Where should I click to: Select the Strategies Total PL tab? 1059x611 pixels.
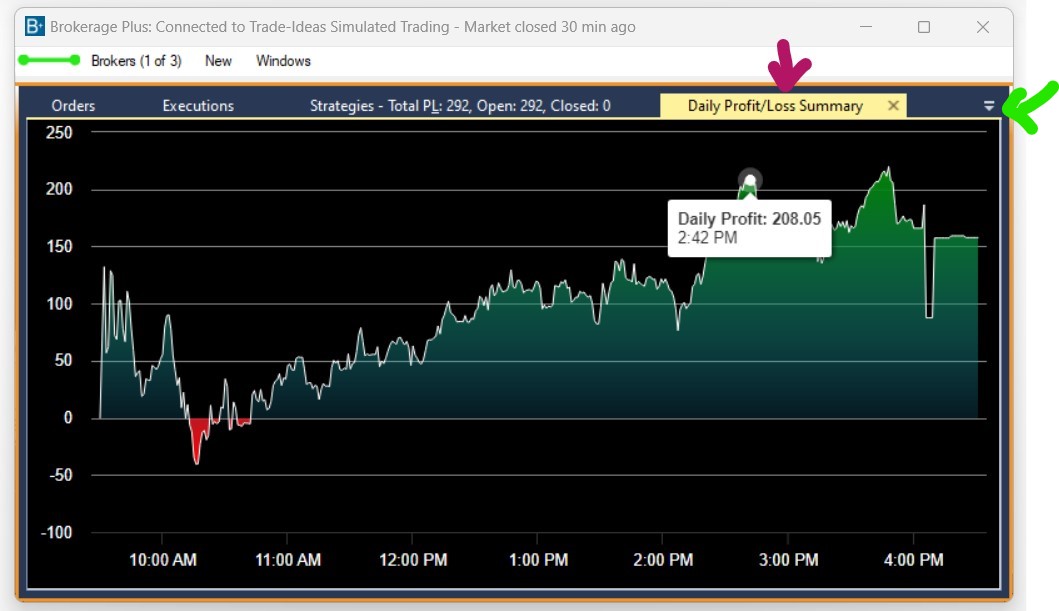tap(460, 106)
